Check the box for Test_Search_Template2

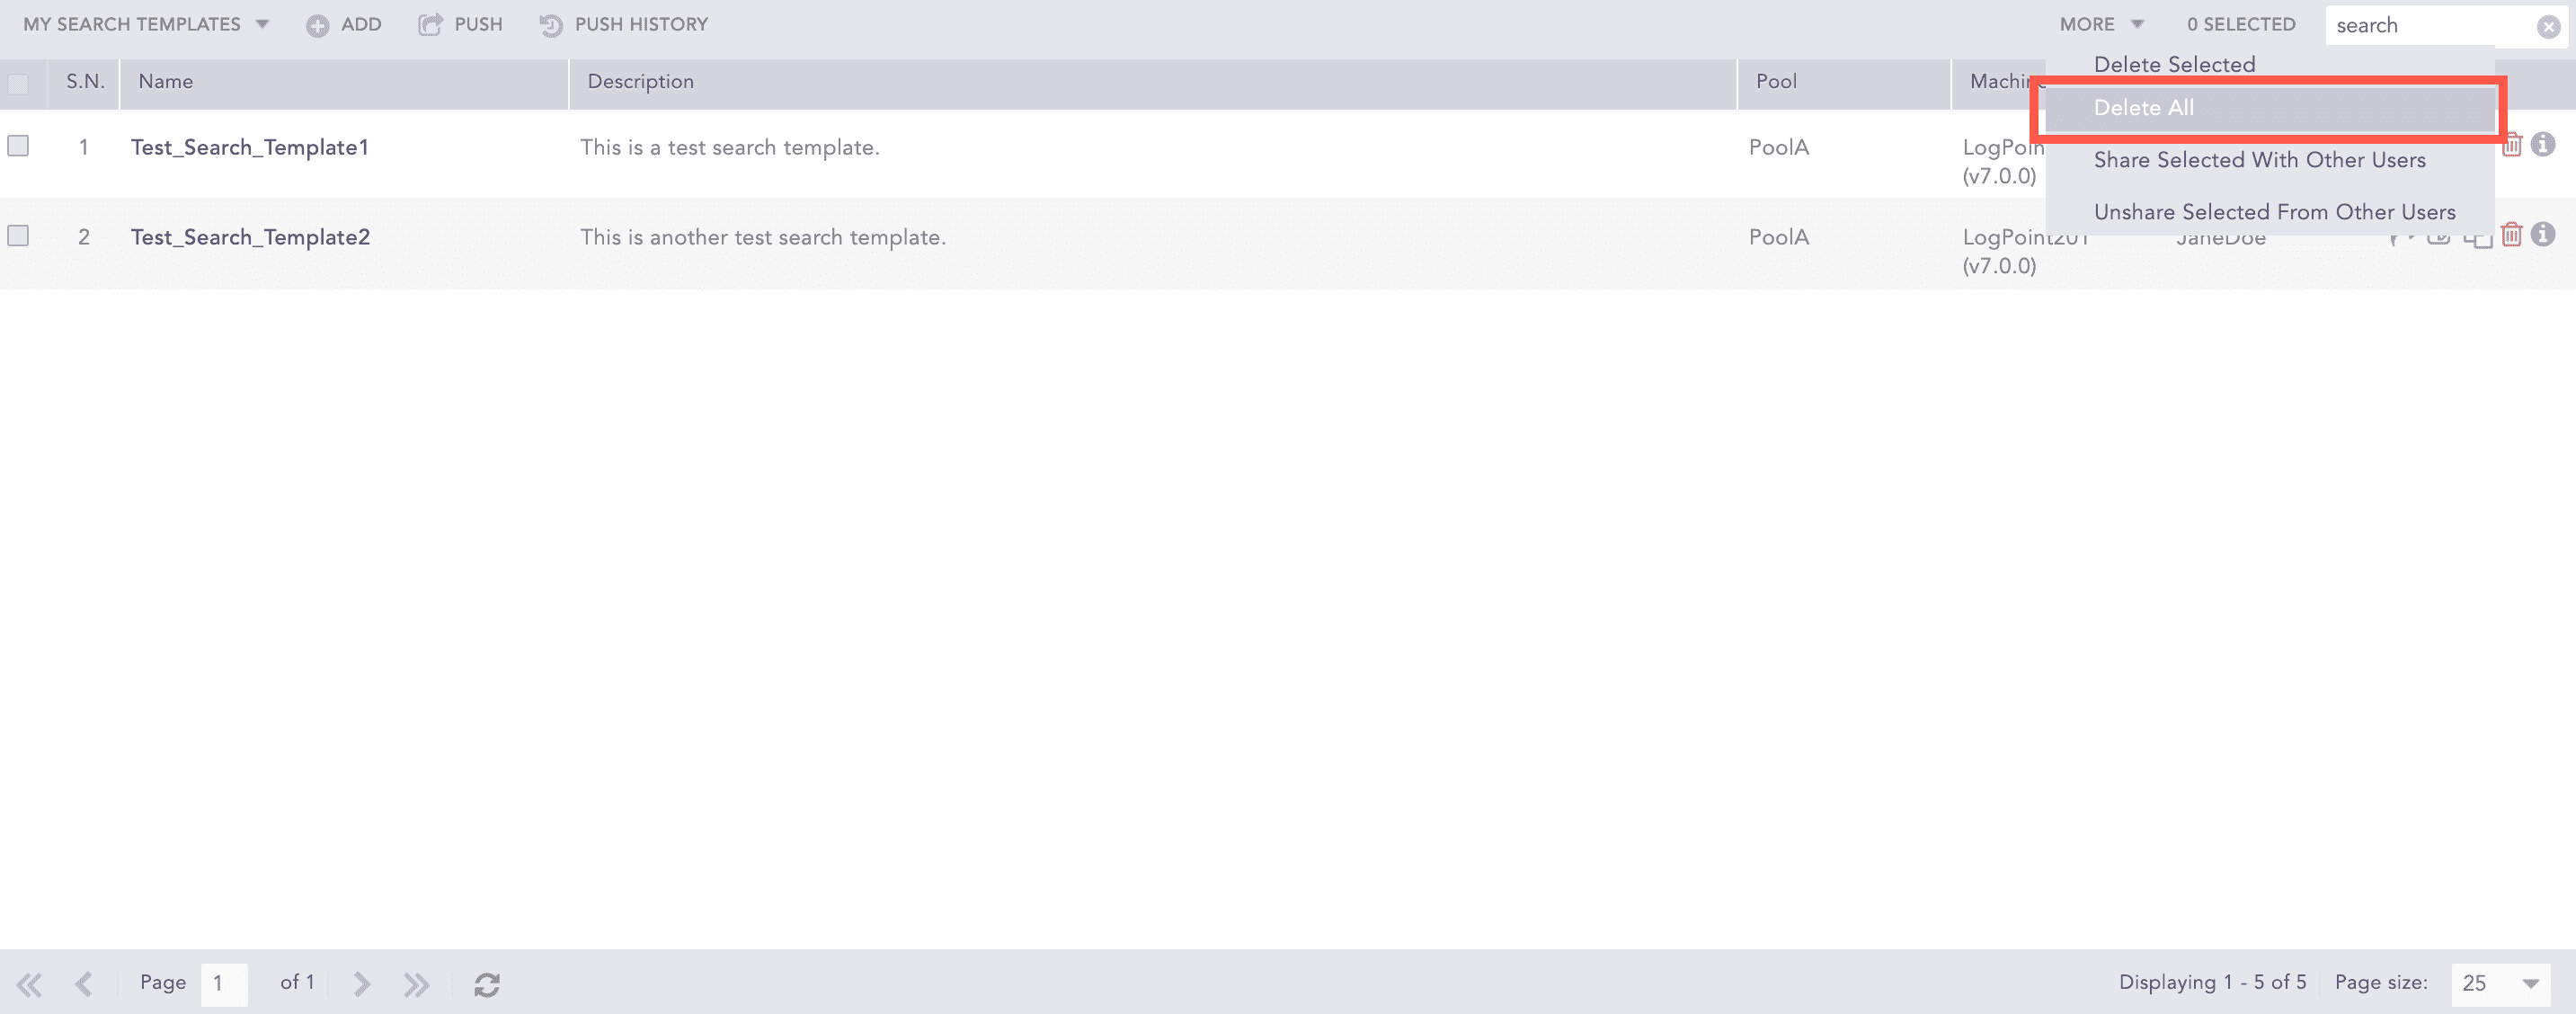[18, 236]
